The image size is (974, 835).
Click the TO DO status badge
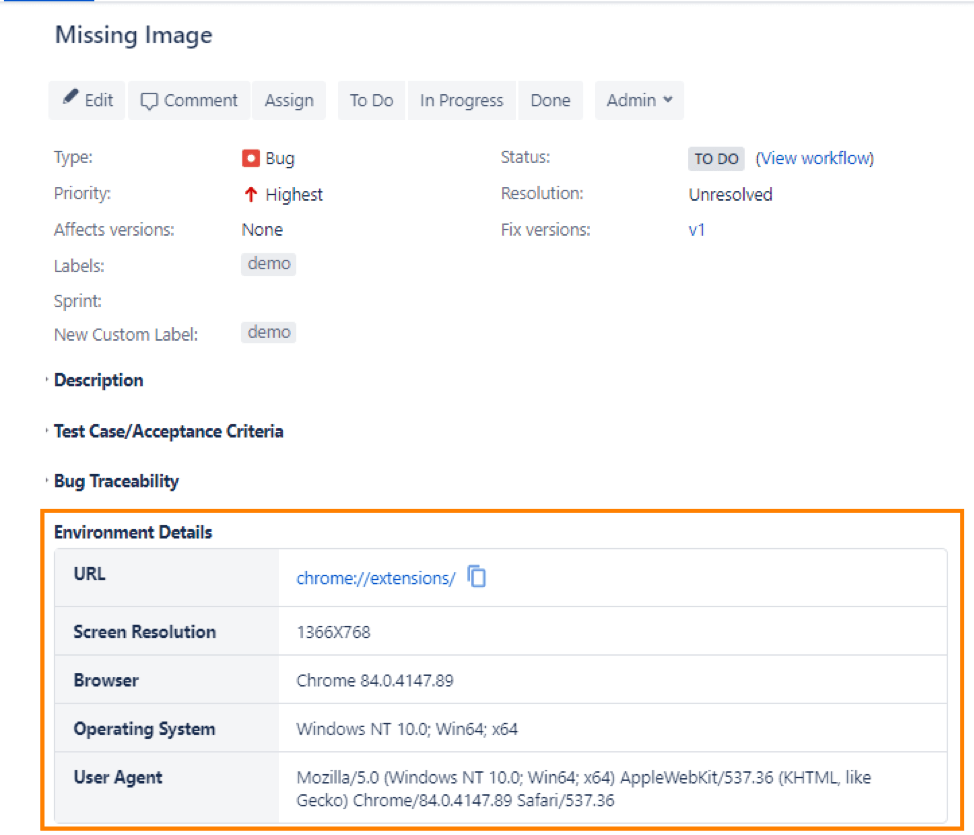click(x=716, y=159)
